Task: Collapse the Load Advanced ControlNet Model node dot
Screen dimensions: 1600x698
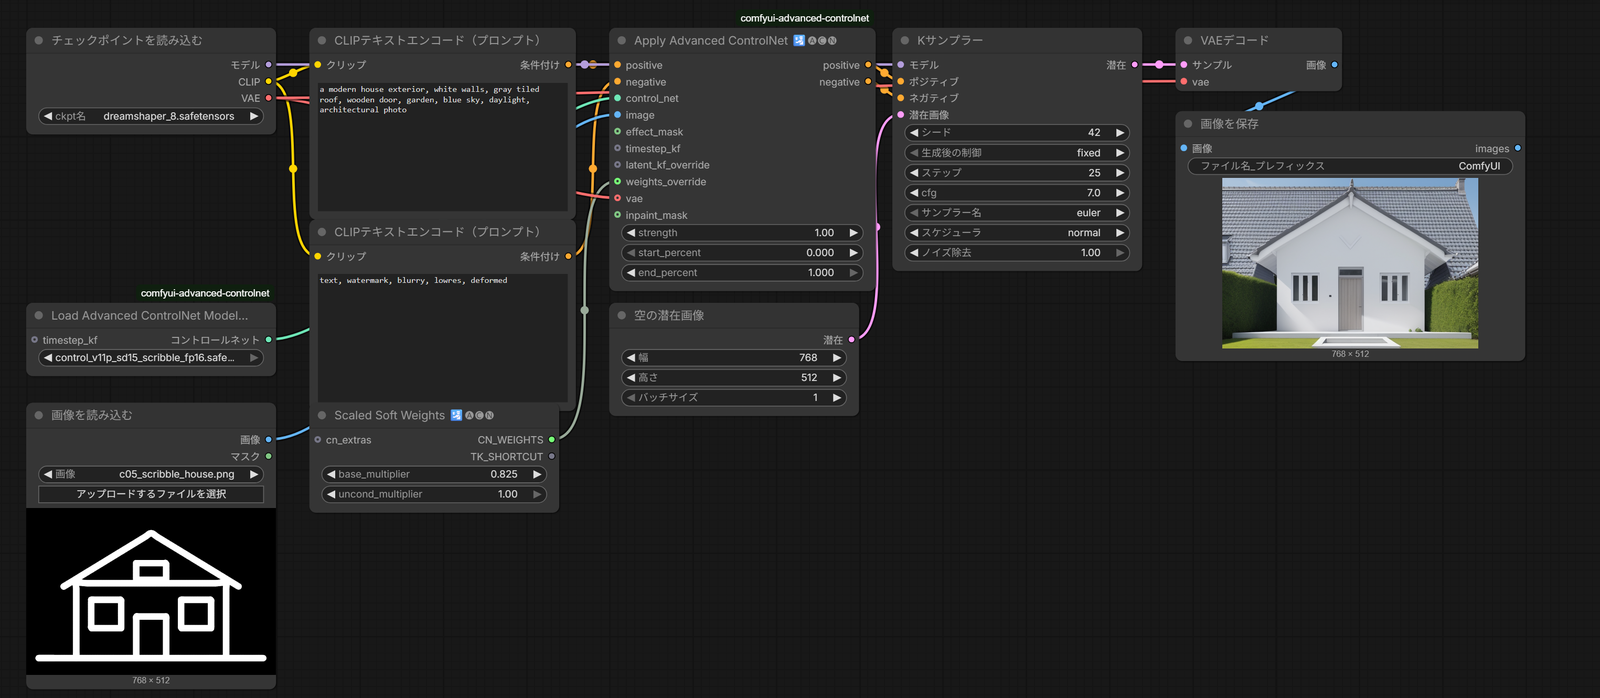Action: pos(39,316)
